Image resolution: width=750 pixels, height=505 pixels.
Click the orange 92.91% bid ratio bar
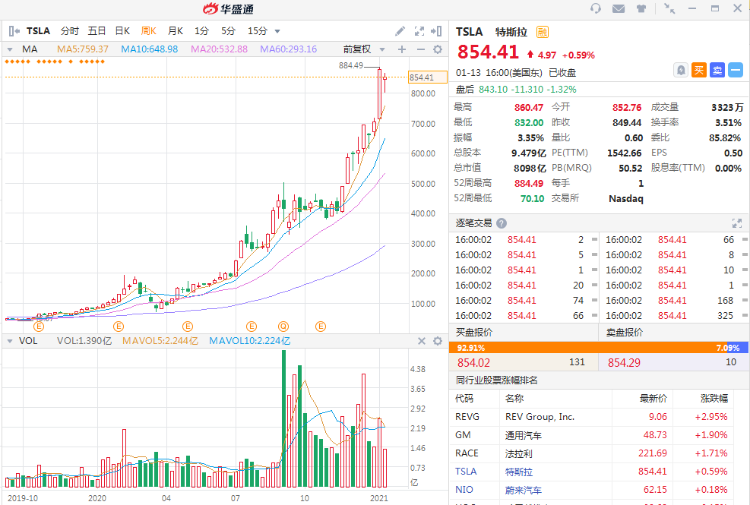pyautogui.click(x=589, y=348)
